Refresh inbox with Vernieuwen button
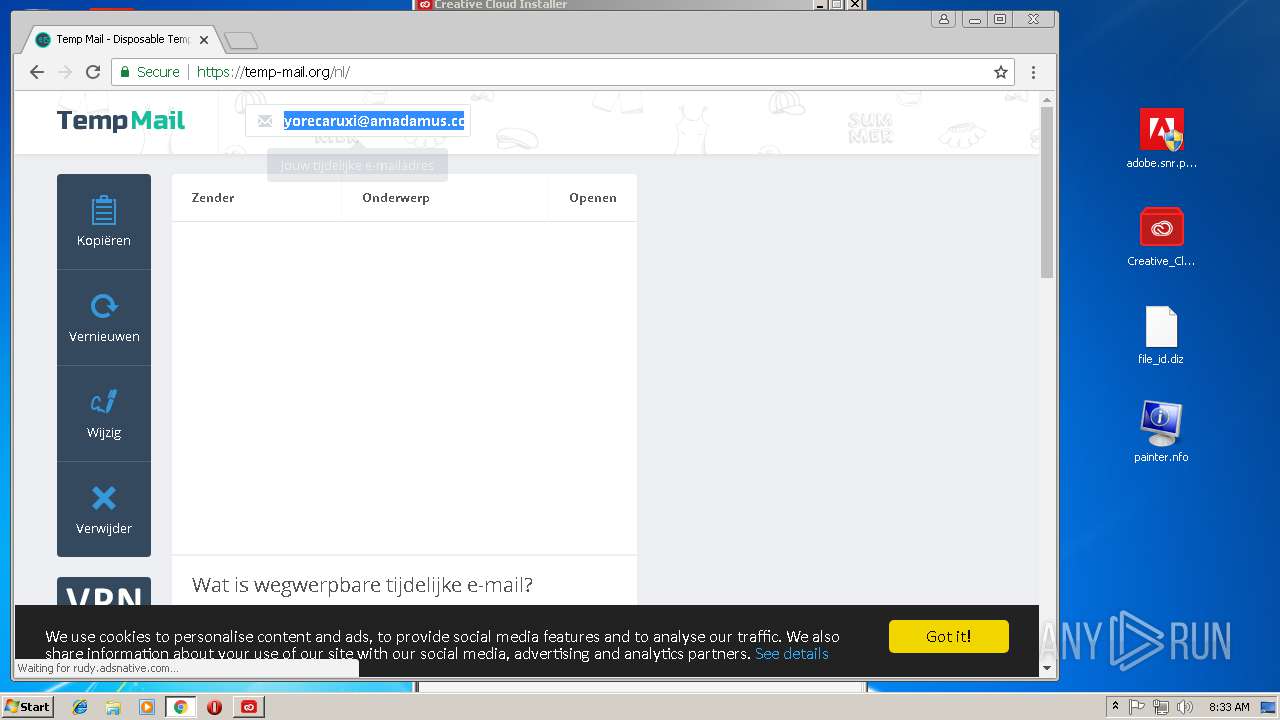The width and height of the screenshot is (1280, 720). pyautogui.click(x=104, y=318)
